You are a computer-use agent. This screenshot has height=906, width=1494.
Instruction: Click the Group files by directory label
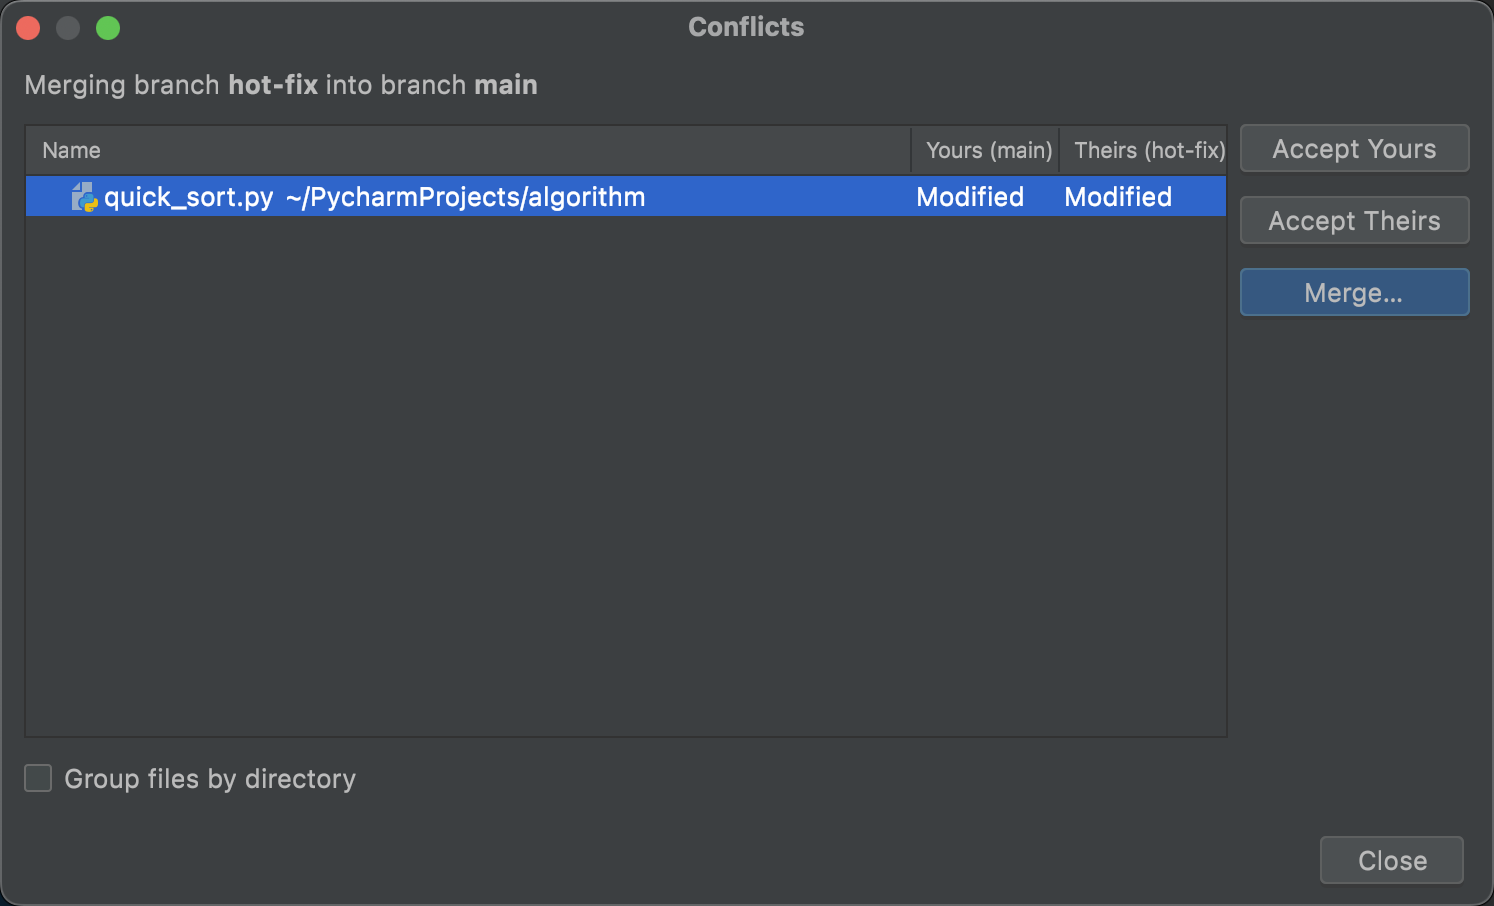210,779
